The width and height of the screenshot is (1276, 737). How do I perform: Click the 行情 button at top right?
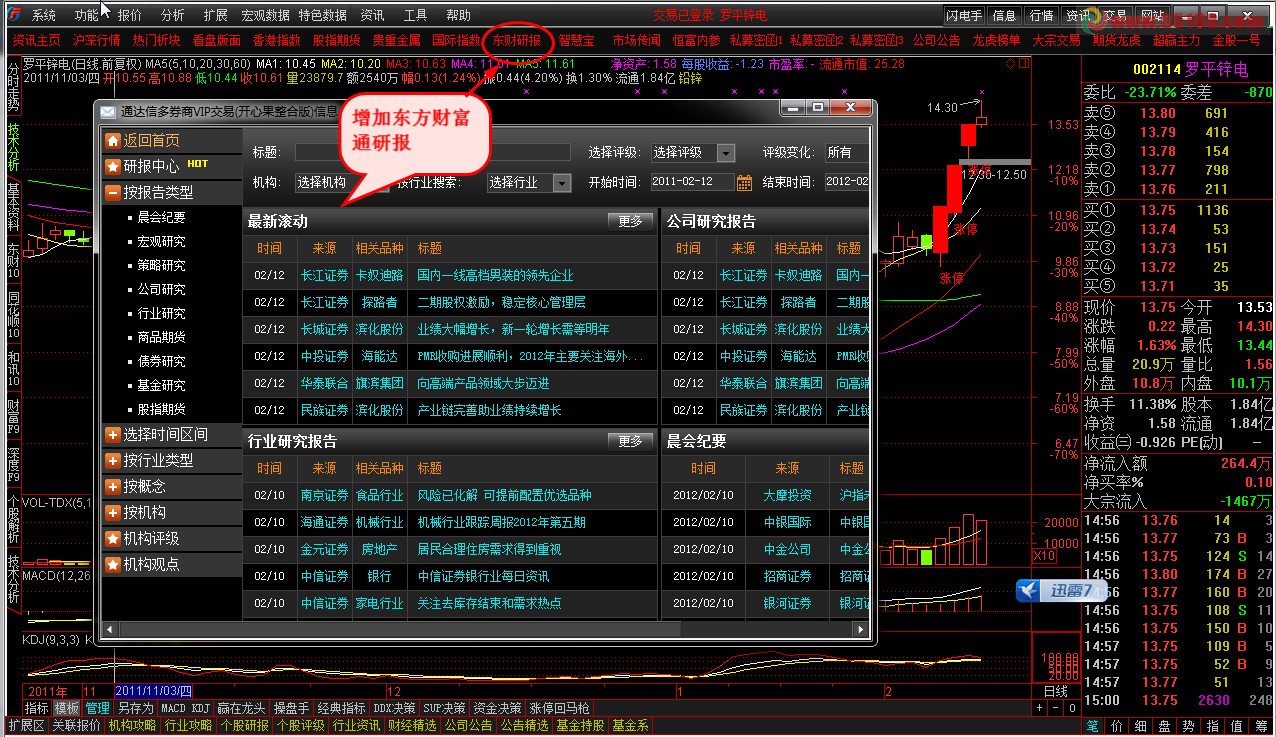(1041, 16)
